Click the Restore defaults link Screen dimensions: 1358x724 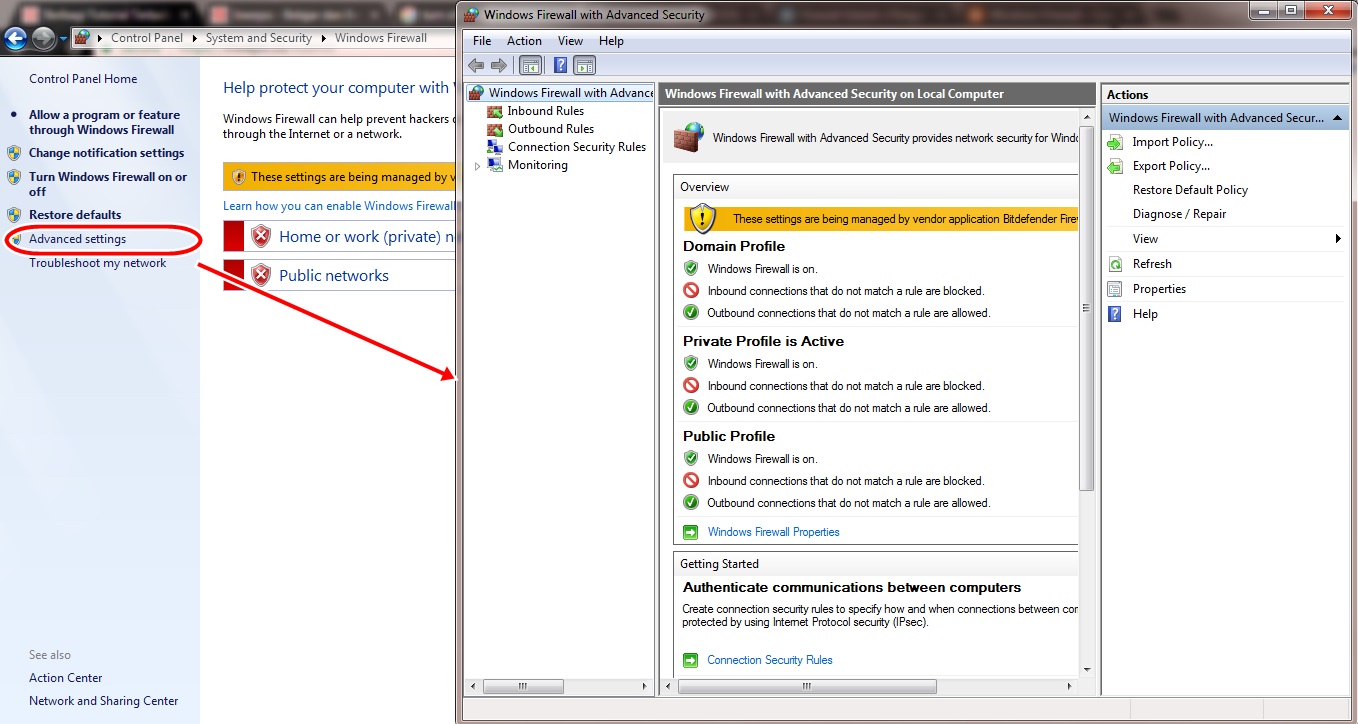tap(75, 215)
